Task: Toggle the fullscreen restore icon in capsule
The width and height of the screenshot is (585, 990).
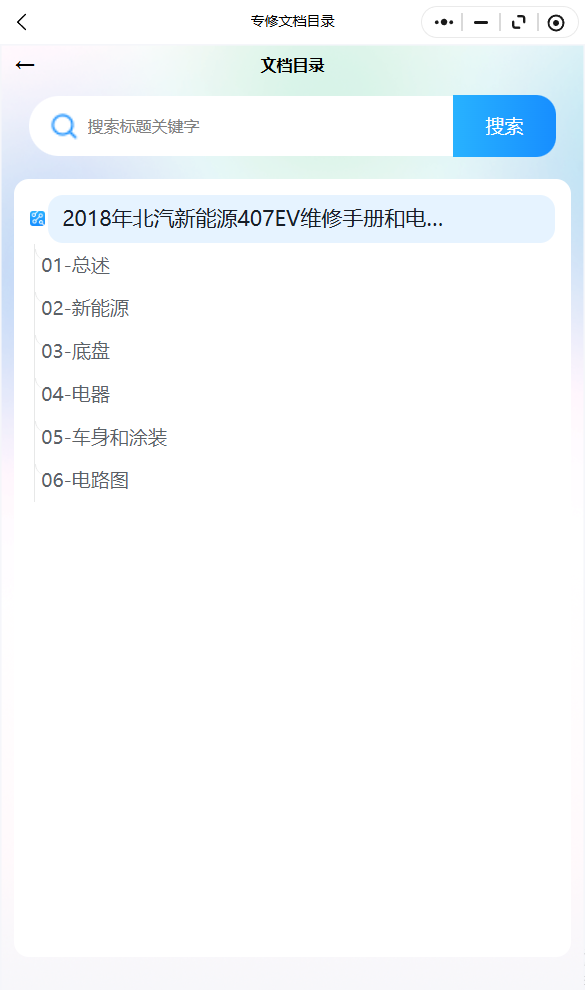Action: 519,22
